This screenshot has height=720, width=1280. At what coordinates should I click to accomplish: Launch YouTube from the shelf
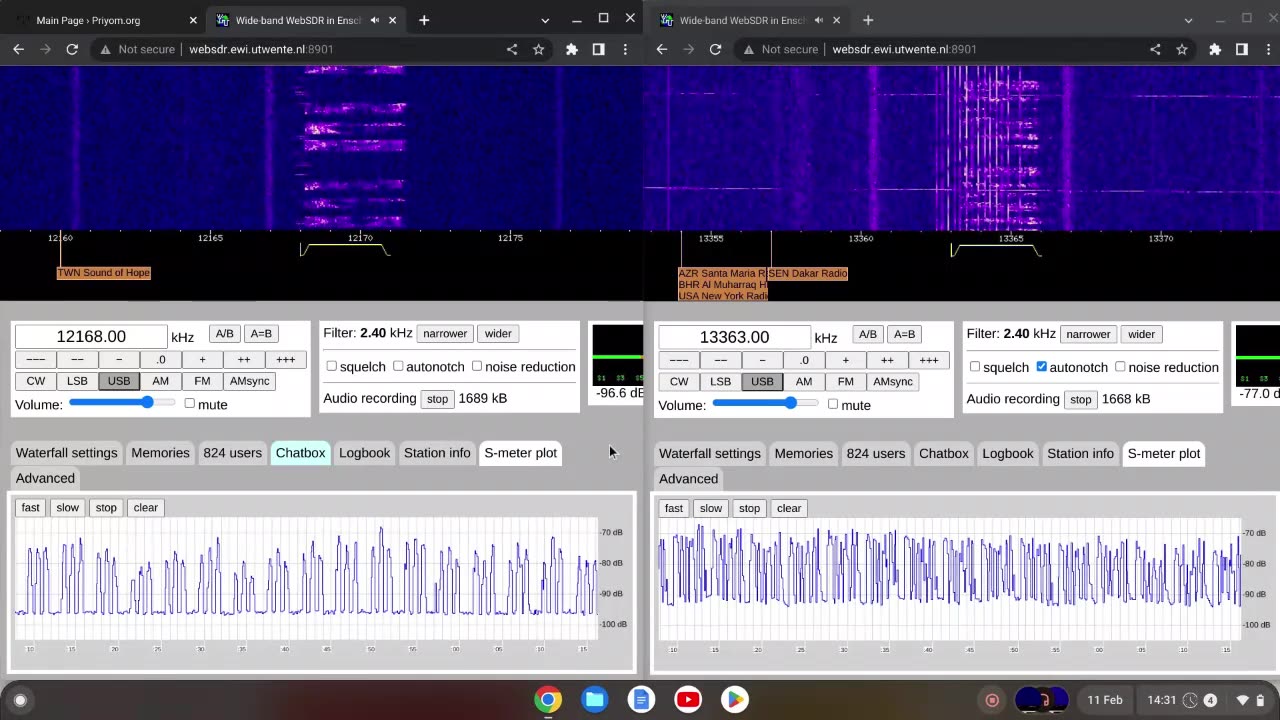point(688,699)
